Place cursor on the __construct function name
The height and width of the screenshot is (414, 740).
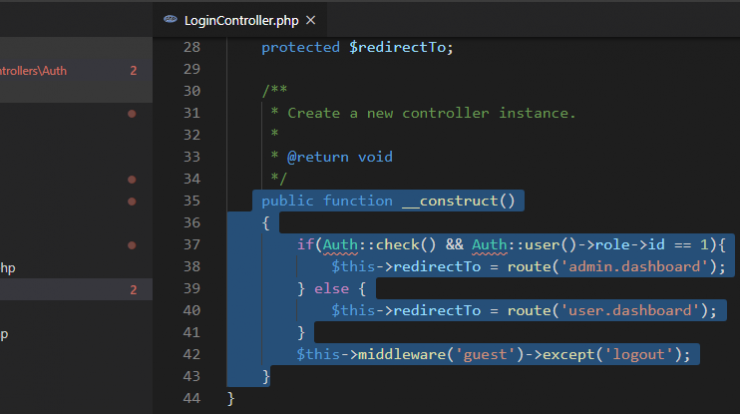tap(457, 201)
